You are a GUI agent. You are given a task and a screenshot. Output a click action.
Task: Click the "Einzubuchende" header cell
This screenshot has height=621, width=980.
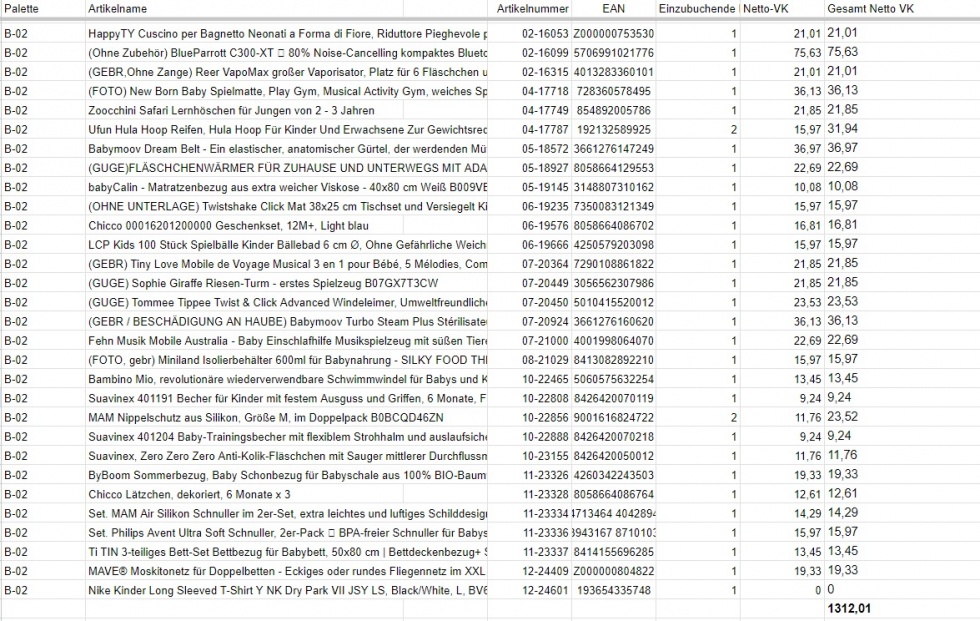(697, 9)
